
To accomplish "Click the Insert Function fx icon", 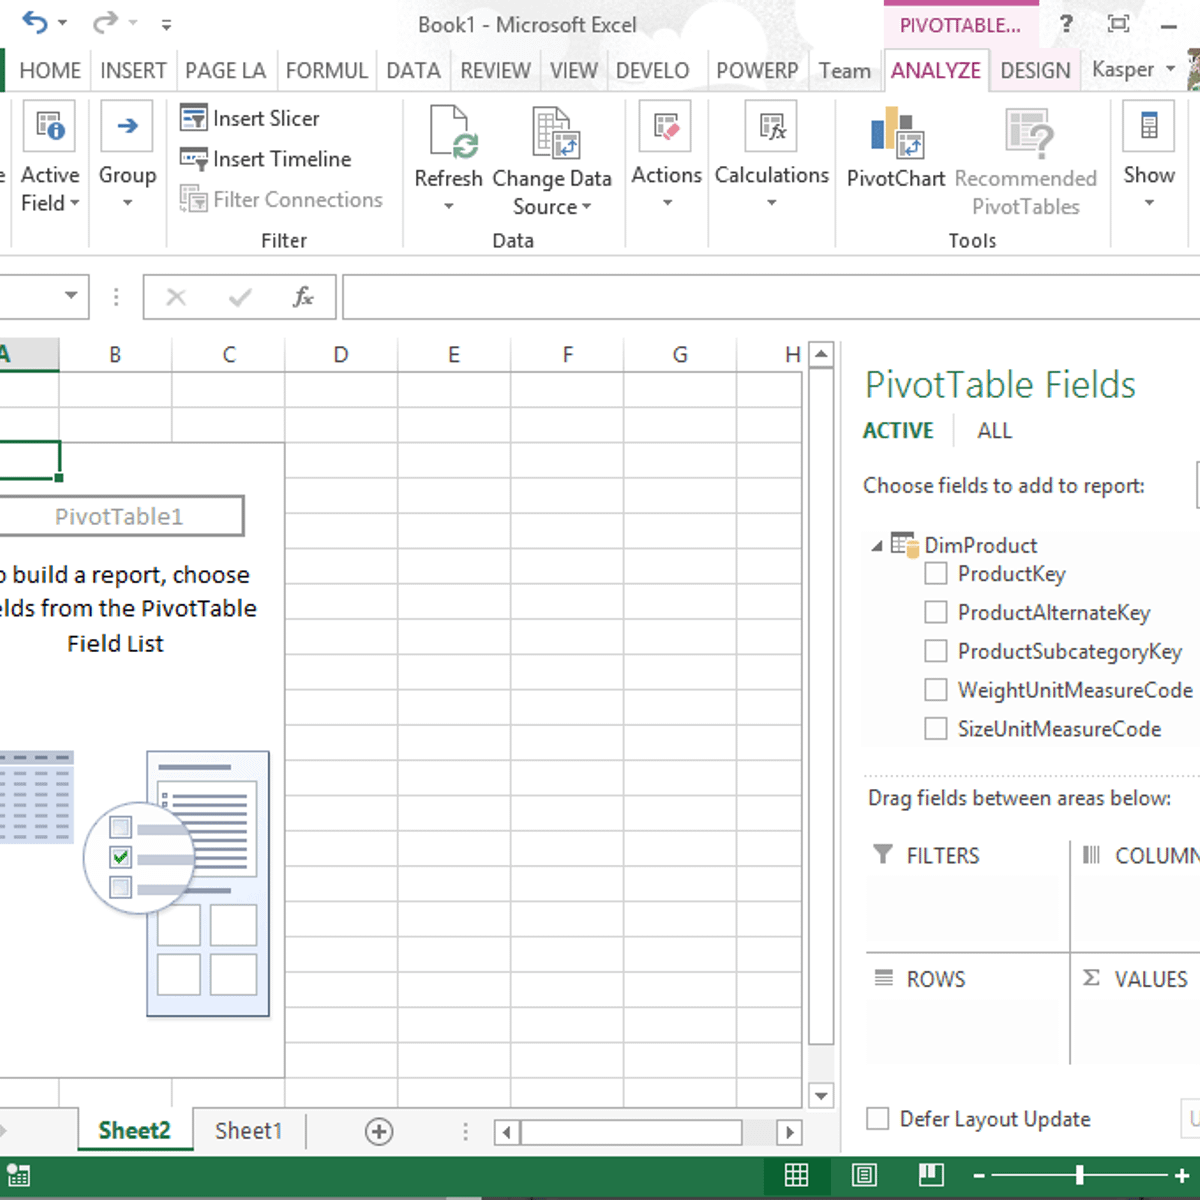I will coord(302,297).
